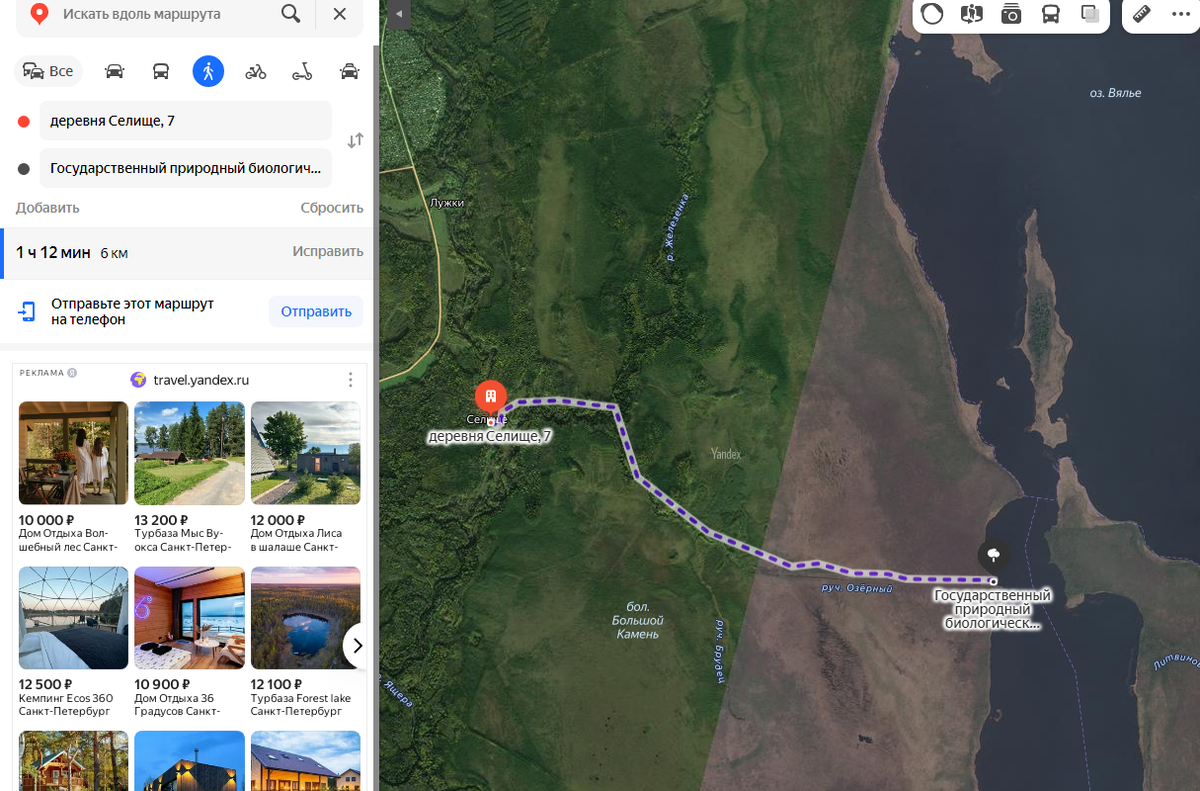Show next hotel ads with the arrow

356,646
